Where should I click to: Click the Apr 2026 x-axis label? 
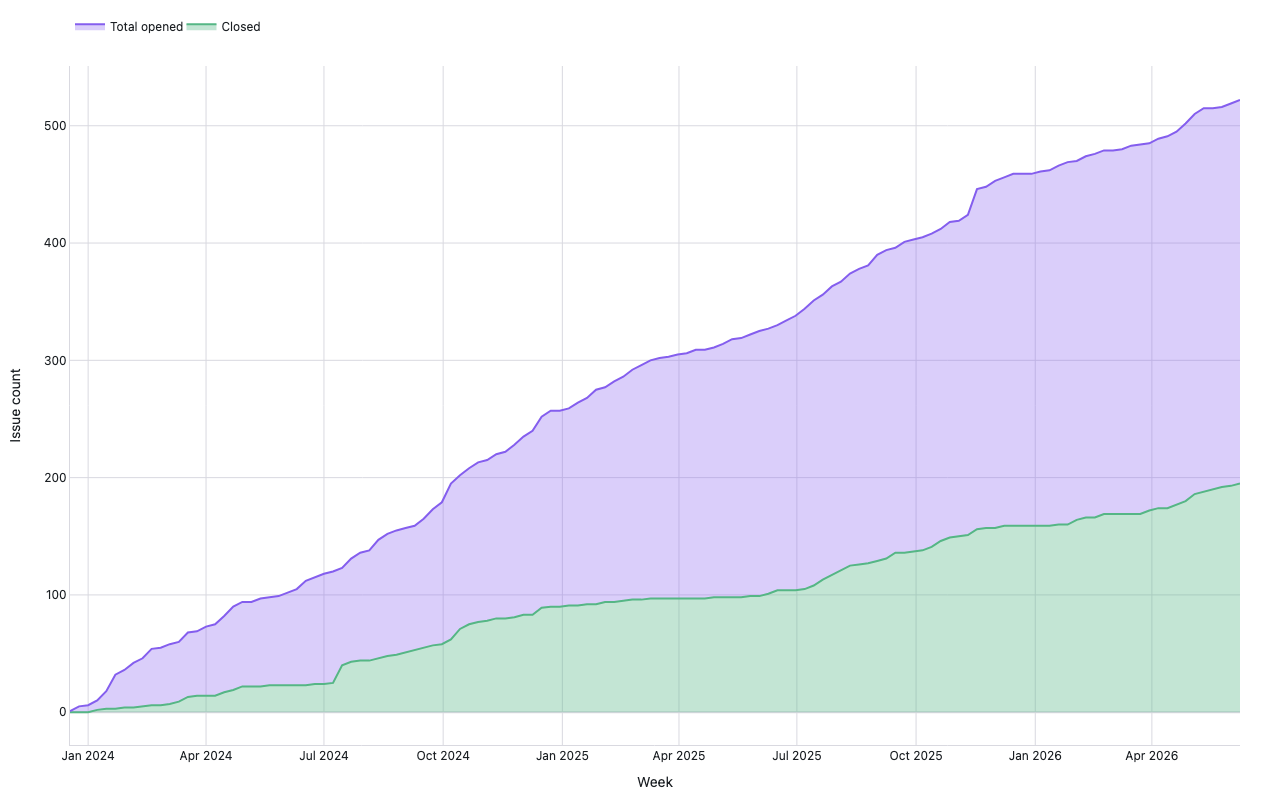click(x=1152, y=756)
